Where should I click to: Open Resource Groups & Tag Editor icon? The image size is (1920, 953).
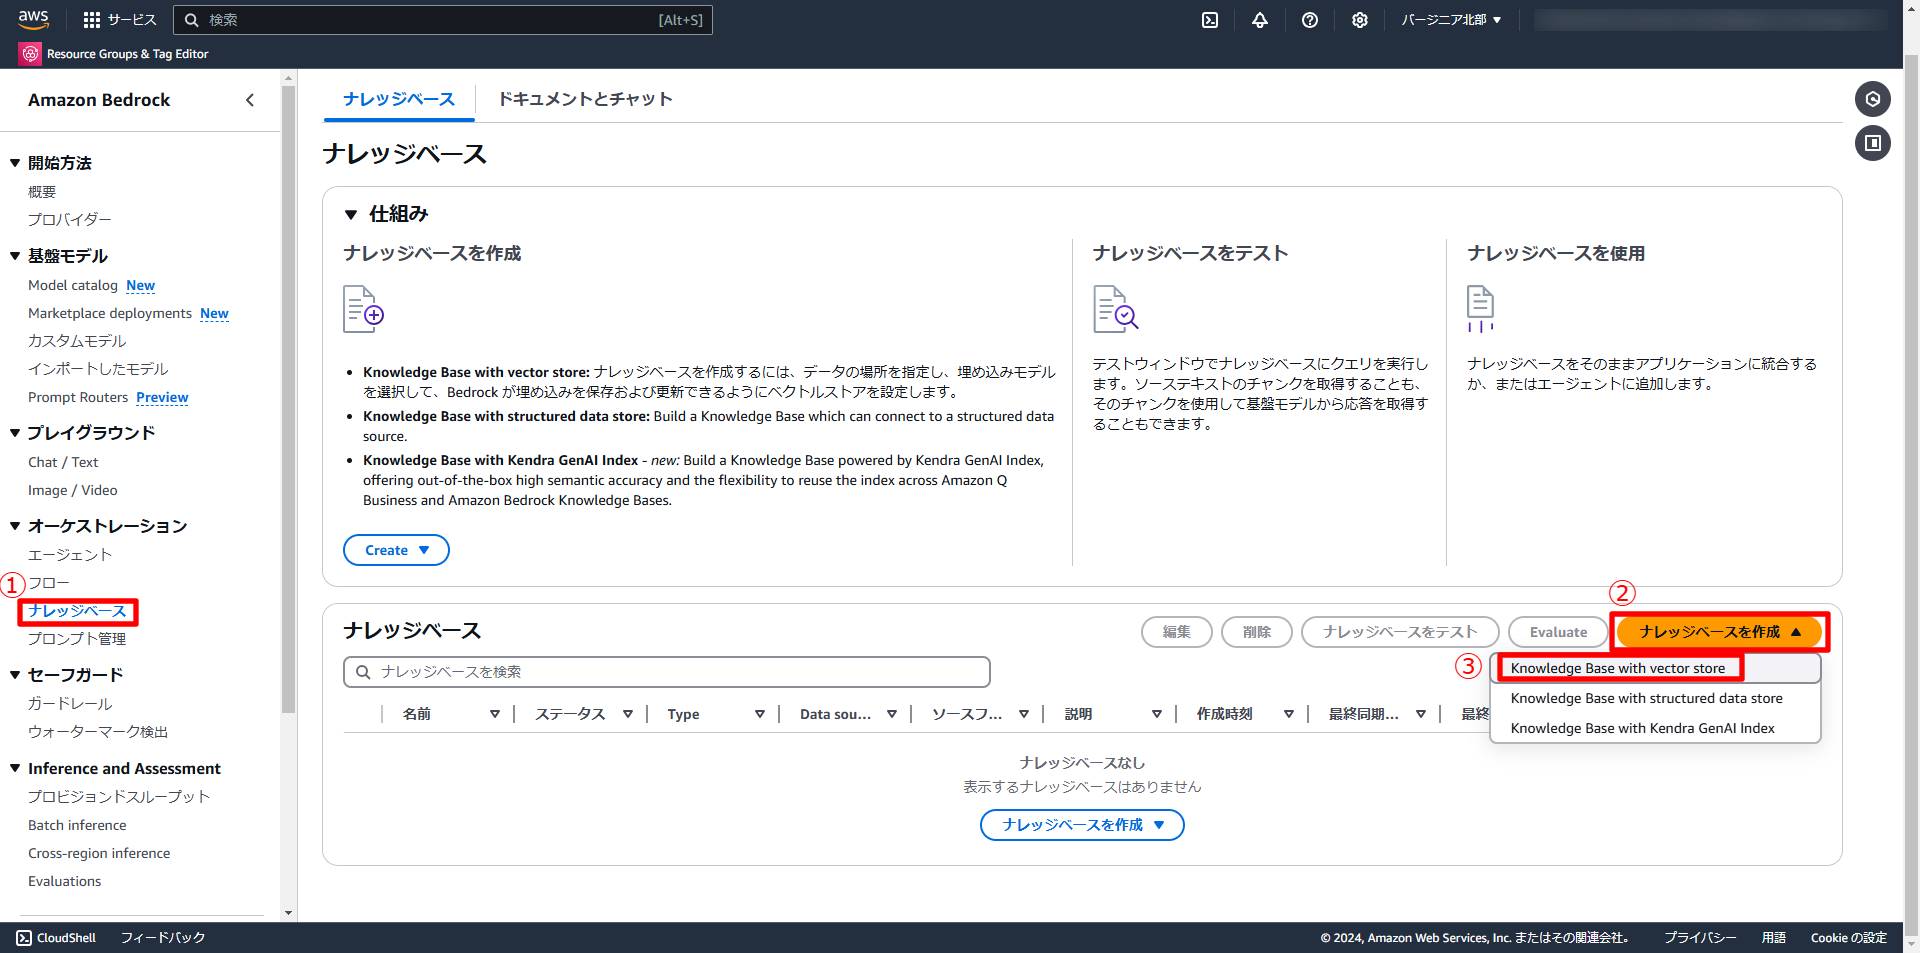pyautogui.click(x=30, y=54)
